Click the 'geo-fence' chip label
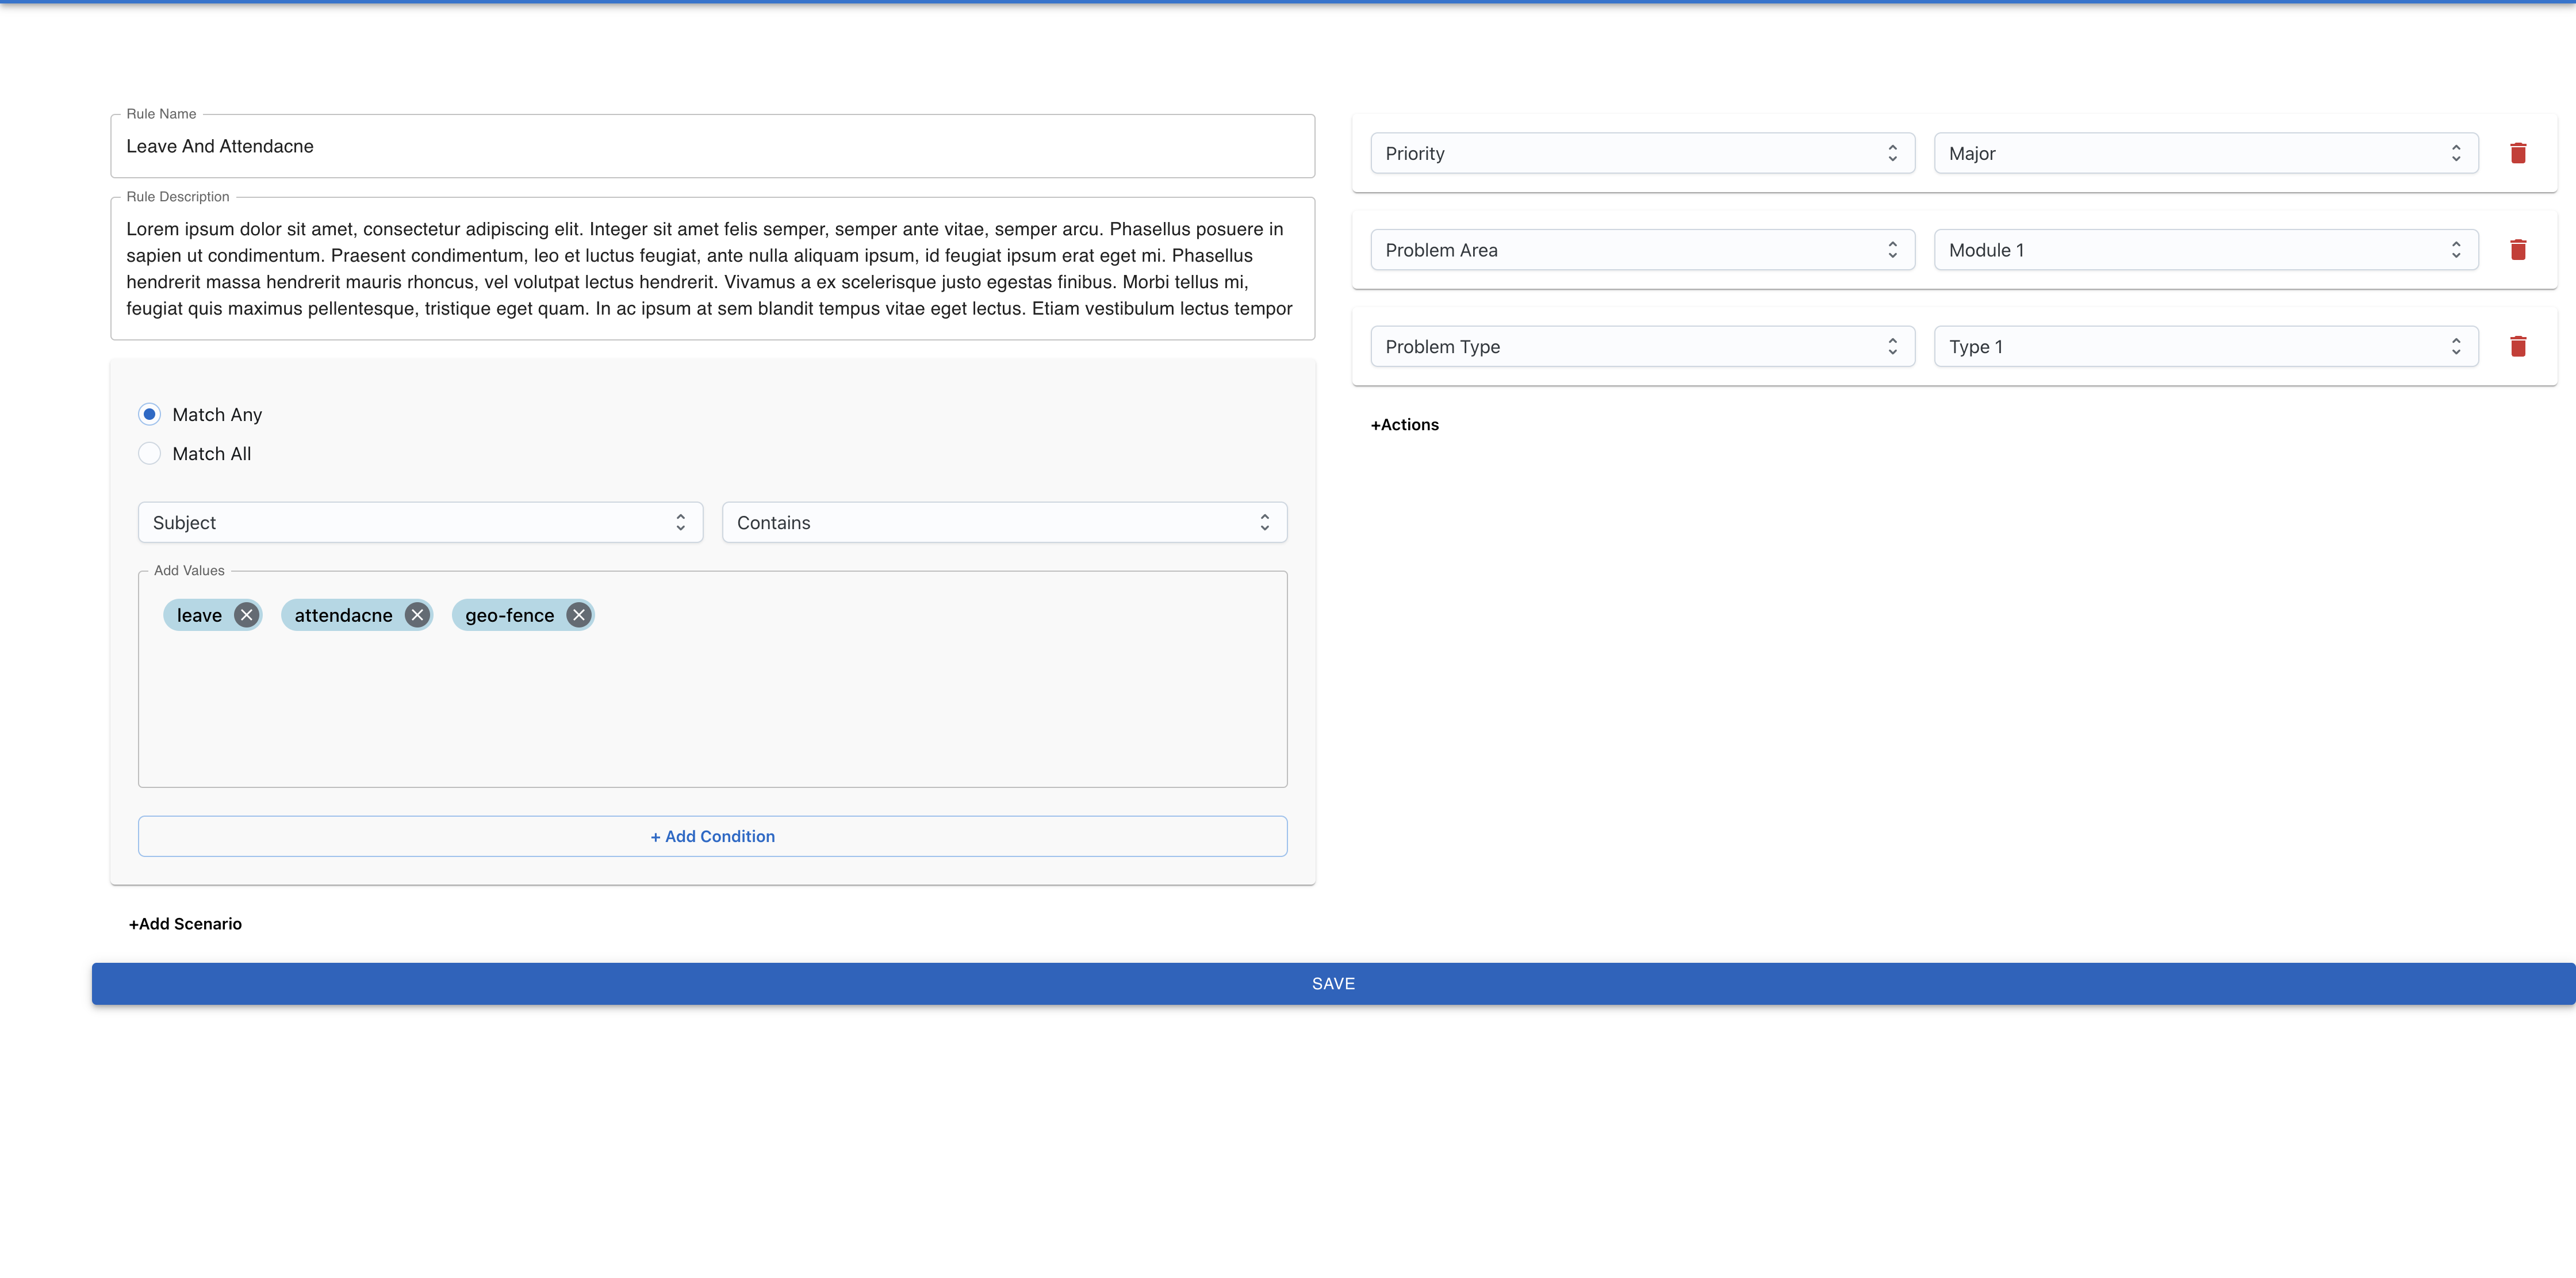Viewport: 2576px width, 1278px height. (x=509, y=615)
